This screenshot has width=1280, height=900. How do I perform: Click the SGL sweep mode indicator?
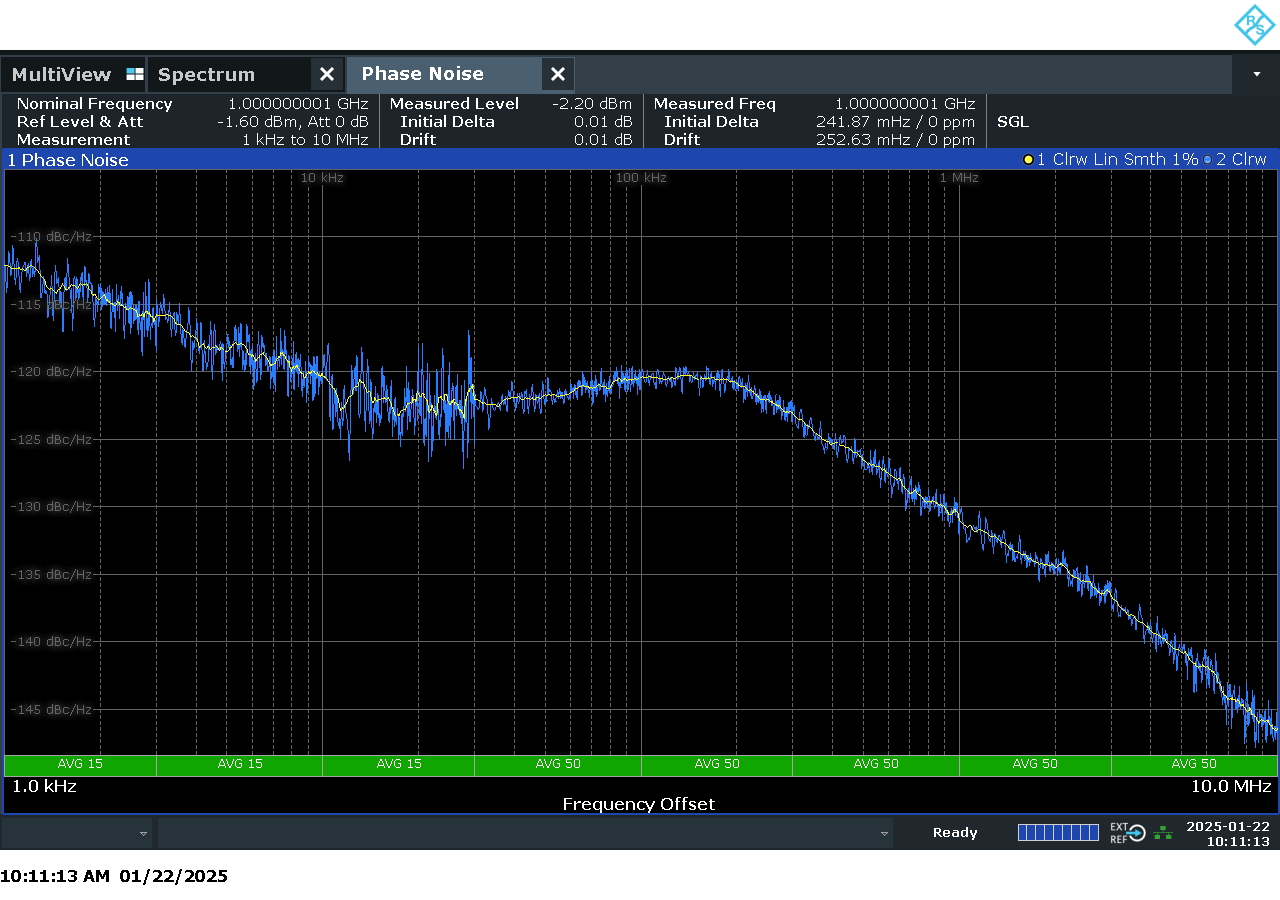coord(1013,122)
